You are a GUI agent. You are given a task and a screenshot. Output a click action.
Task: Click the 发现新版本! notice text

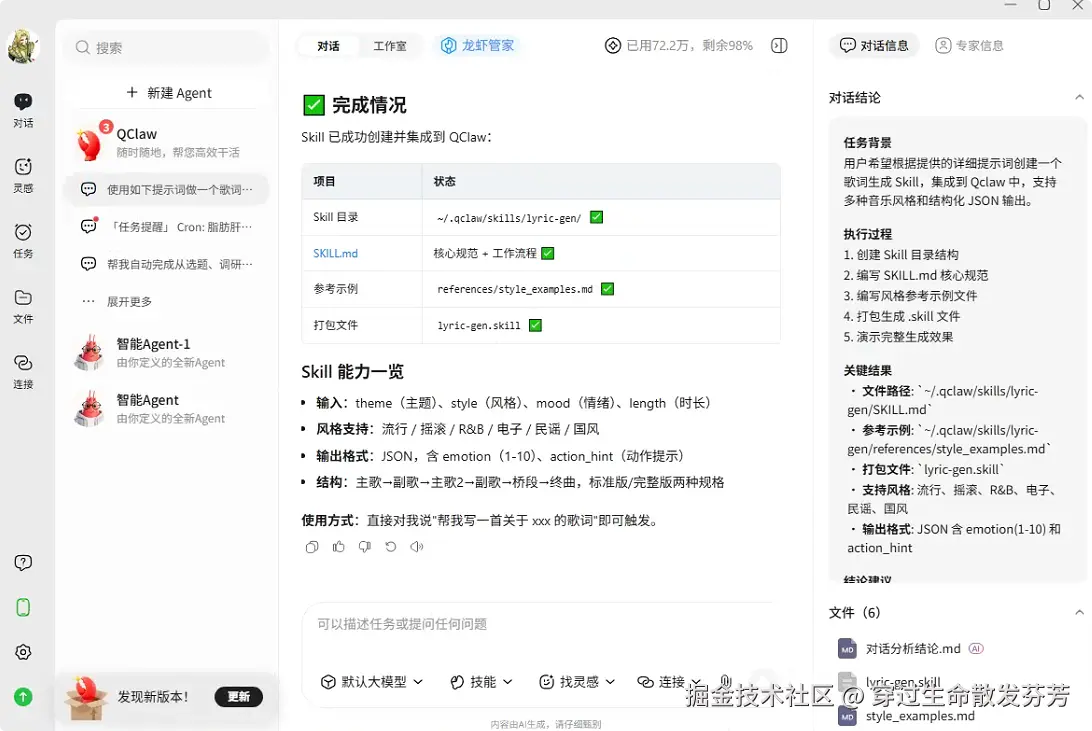(153, 697)
